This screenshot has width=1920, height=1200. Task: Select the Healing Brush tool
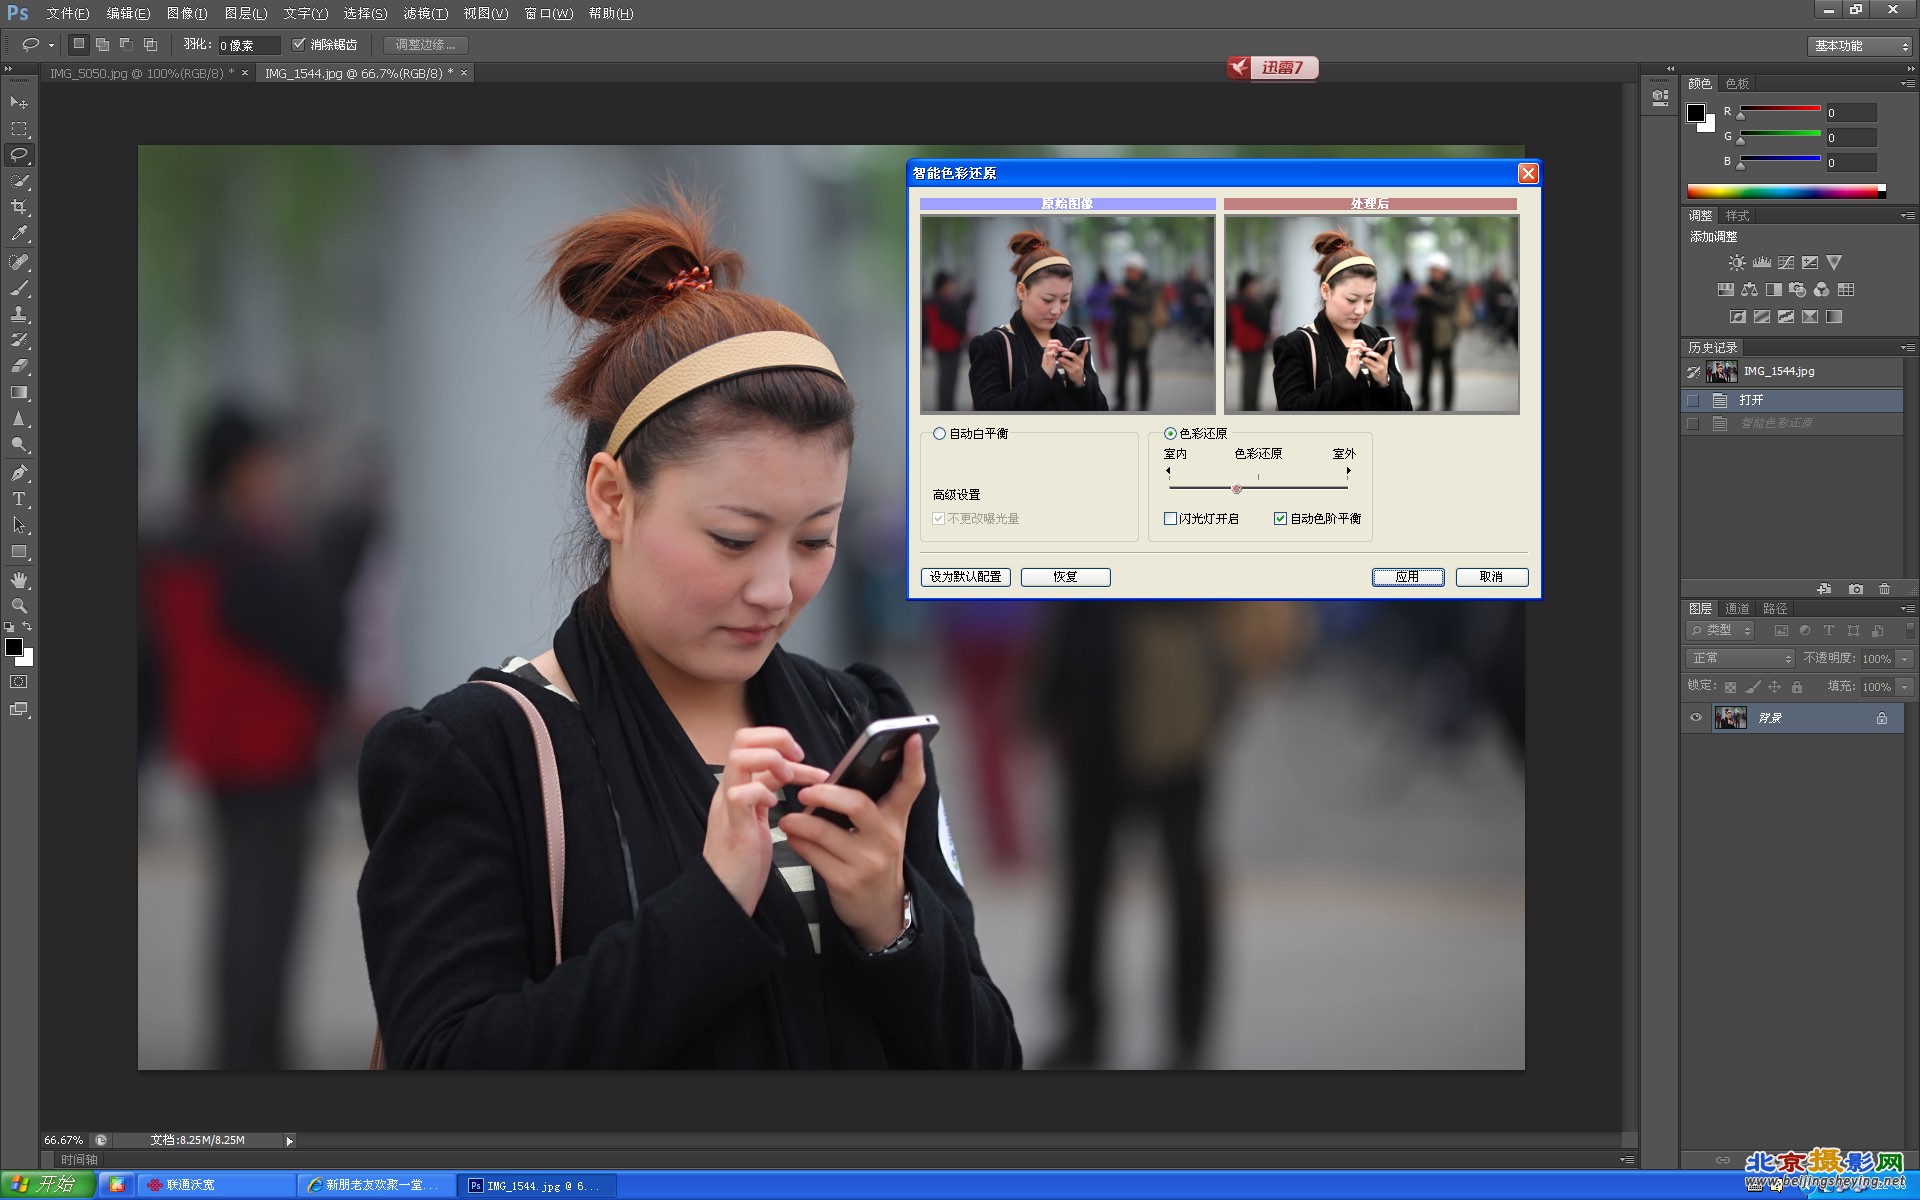point(19,262)
